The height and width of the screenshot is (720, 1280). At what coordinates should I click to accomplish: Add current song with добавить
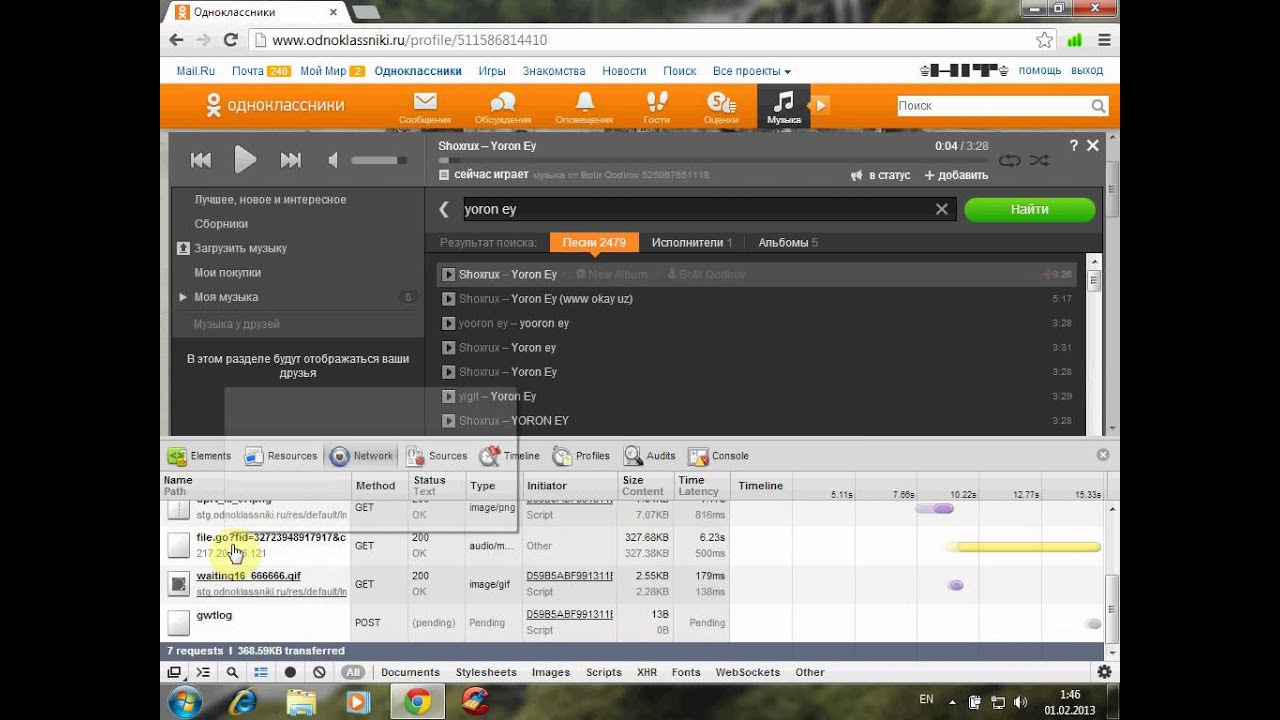tap(956, 175)
